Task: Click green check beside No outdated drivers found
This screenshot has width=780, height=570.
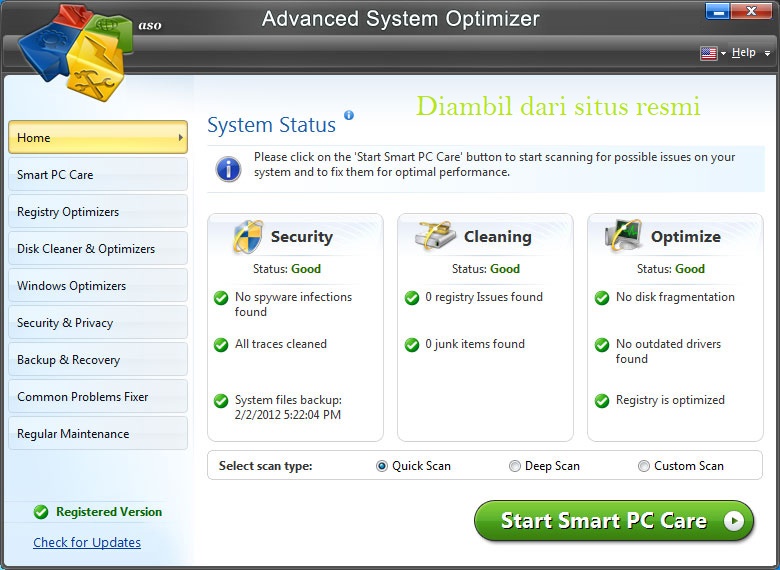Action: 602,345
